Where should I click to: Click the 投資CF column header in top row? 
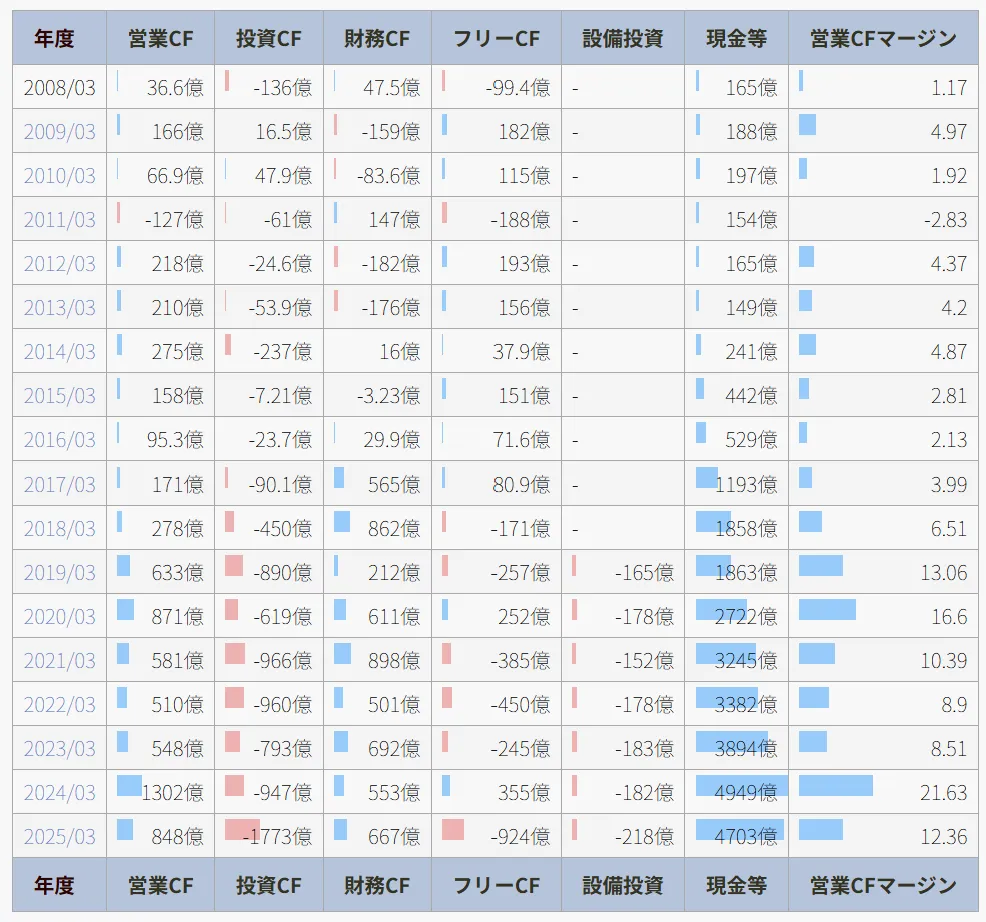(268, 39)
